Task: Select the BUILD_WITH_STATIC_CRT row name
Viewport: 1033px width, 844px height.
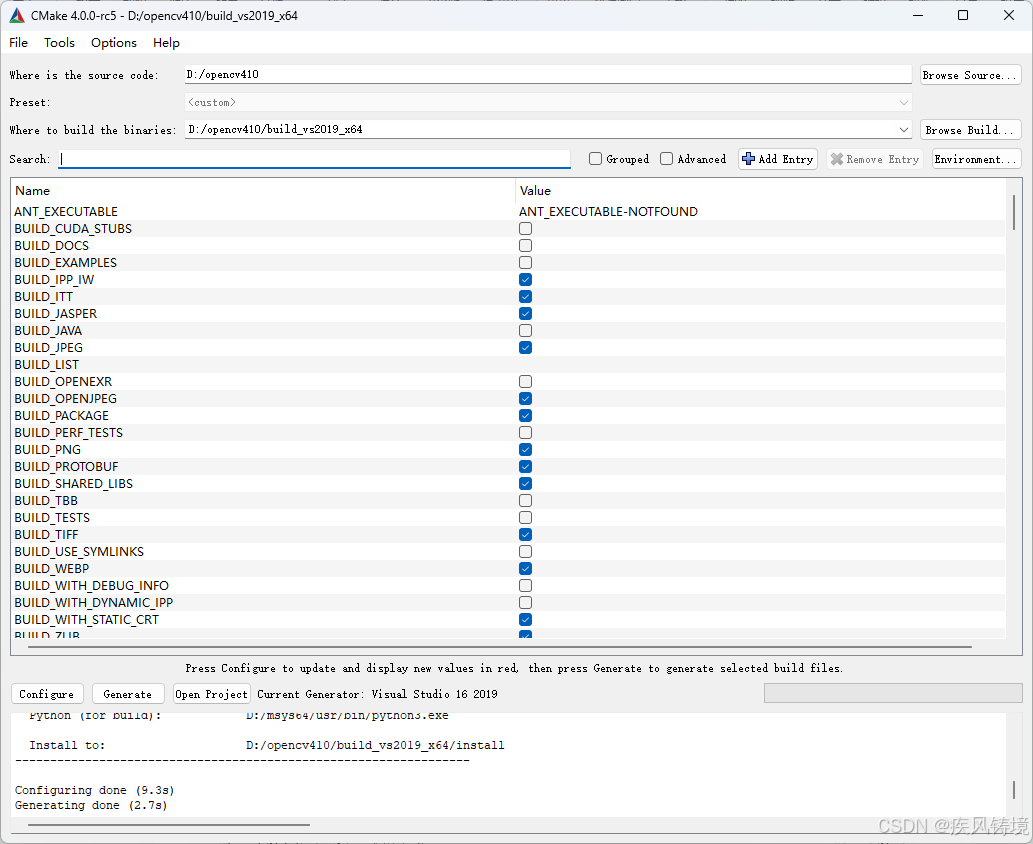Action: pyautogui.click(x=86, y=620)
